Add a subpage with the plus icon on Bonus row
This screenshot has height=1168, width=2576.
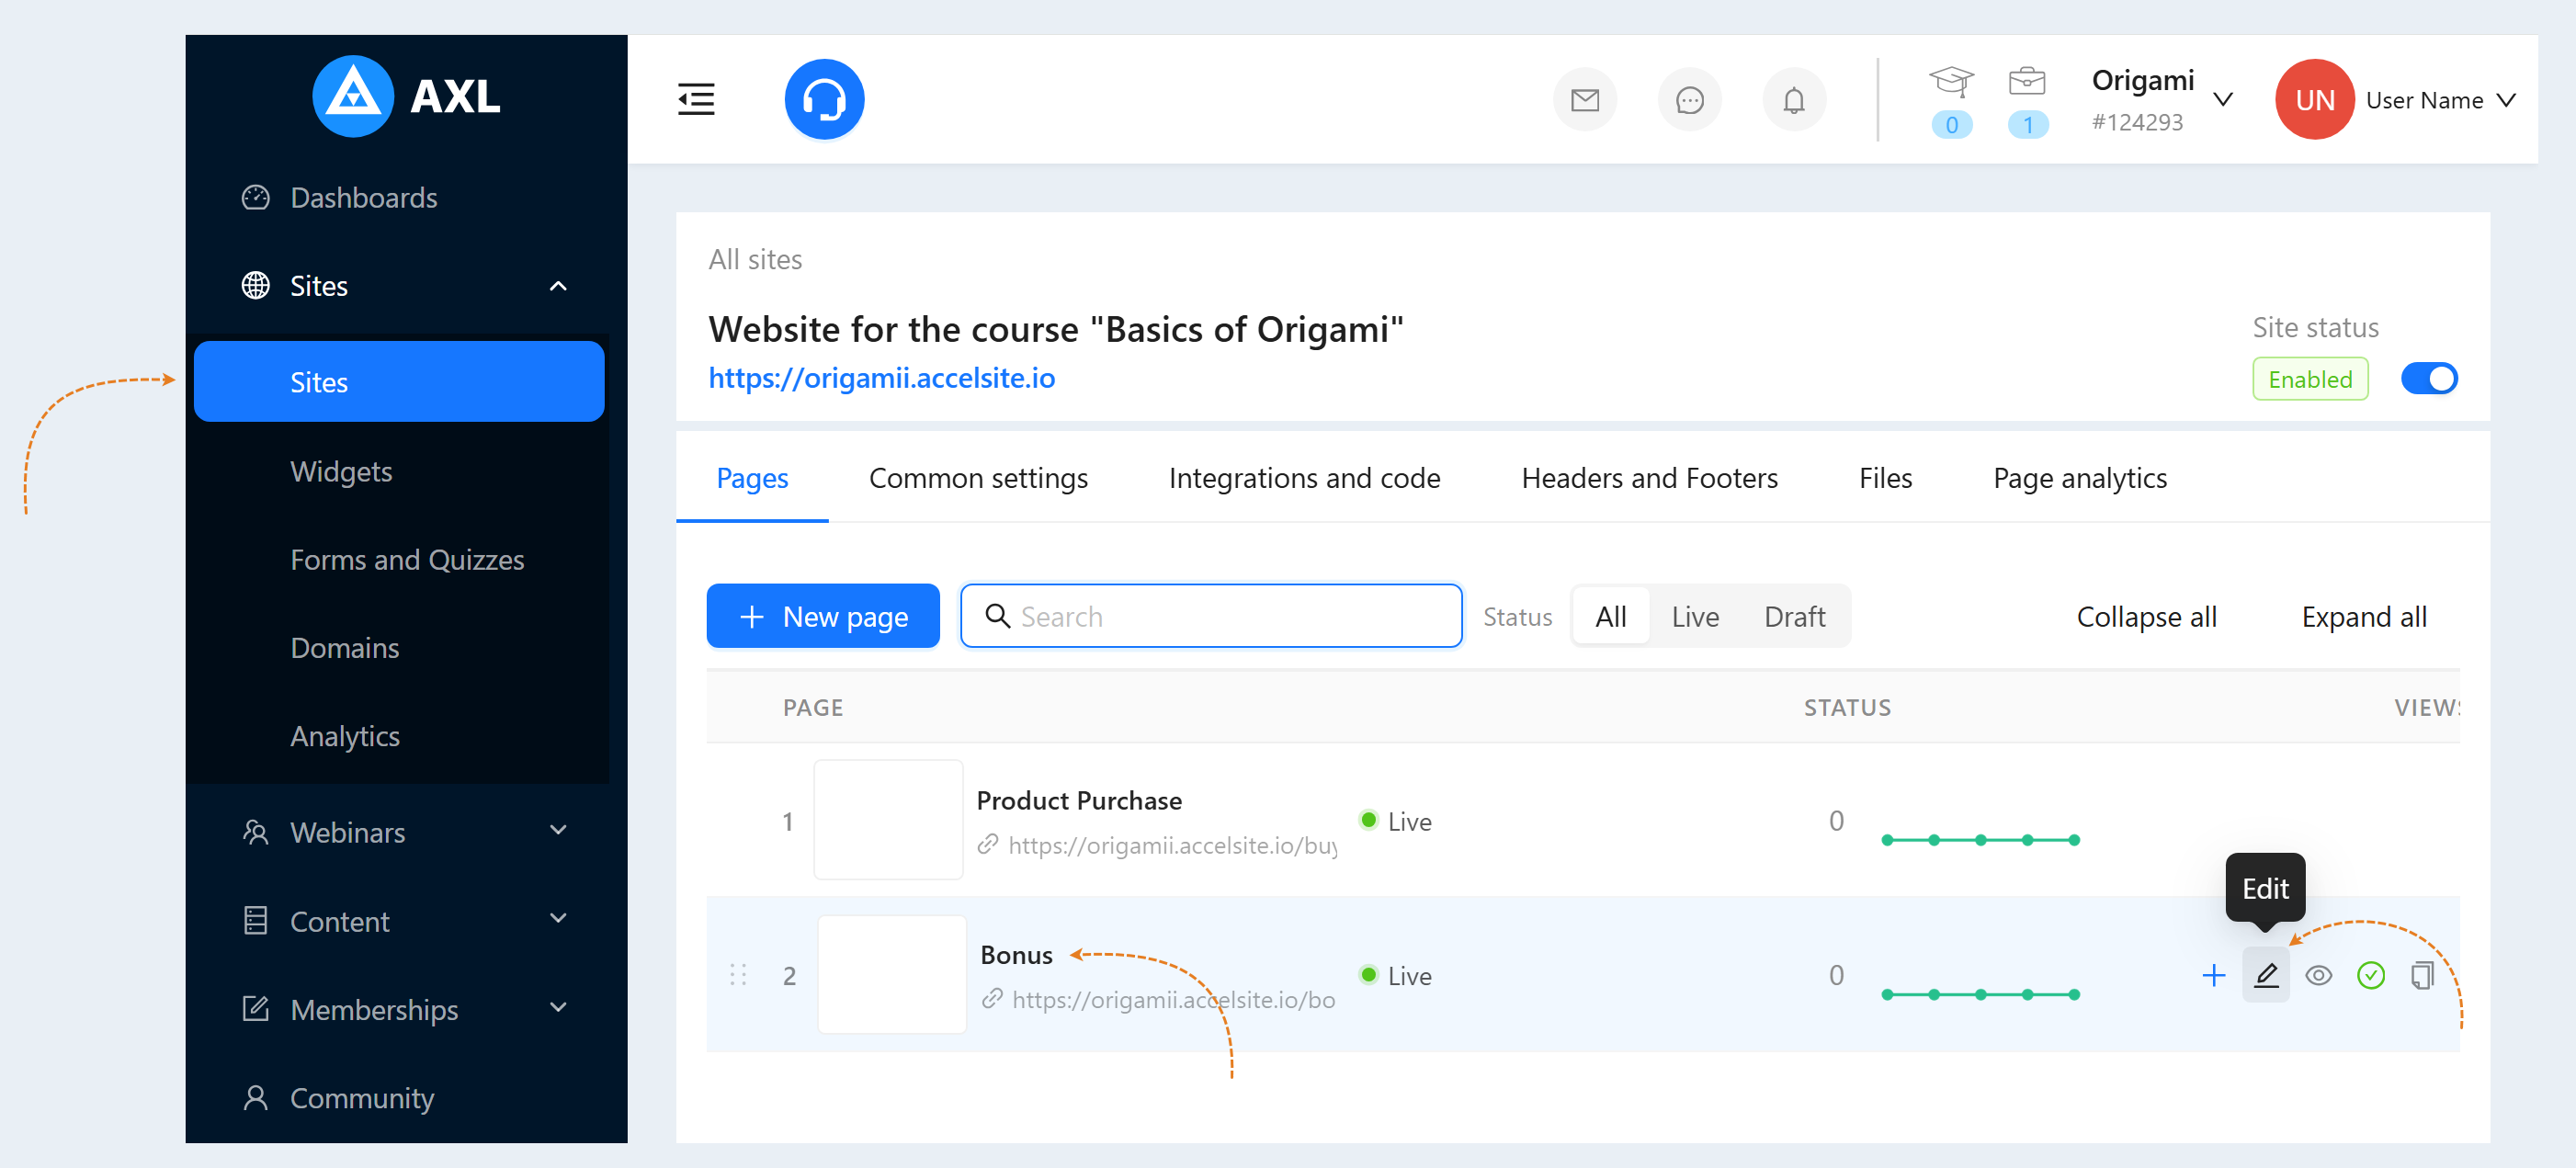(2213, 975)
